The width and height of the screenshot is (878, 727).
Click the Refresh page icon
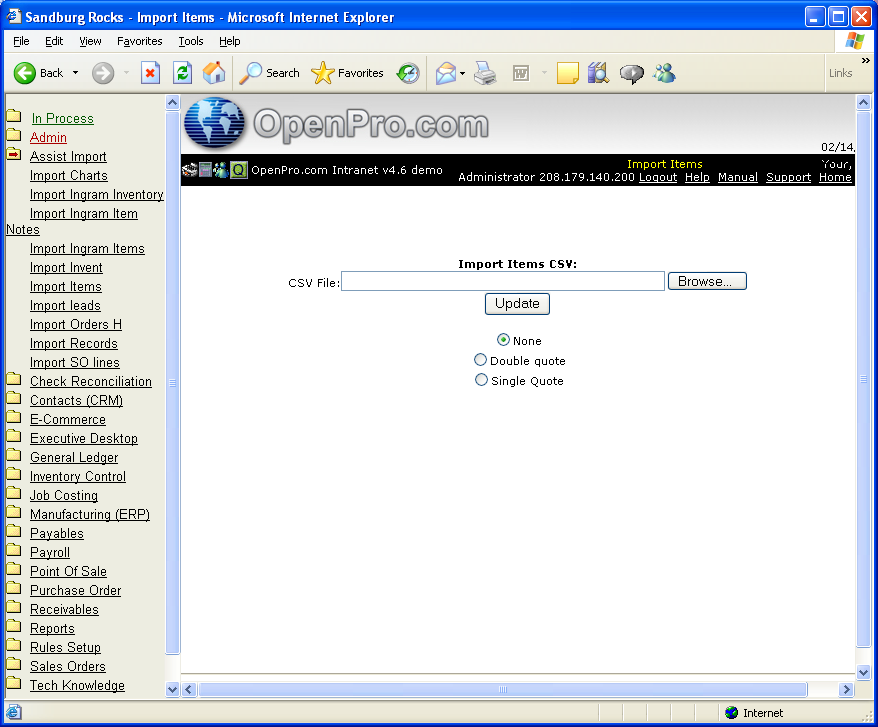(x=182, y=73)
